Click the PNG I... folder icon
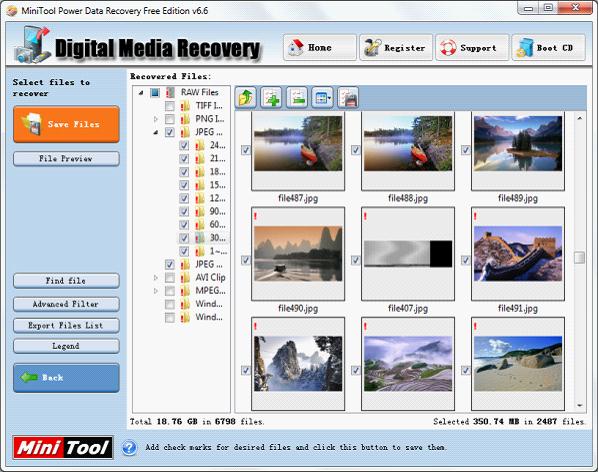598x472 pixels. (x=185, y=119)
